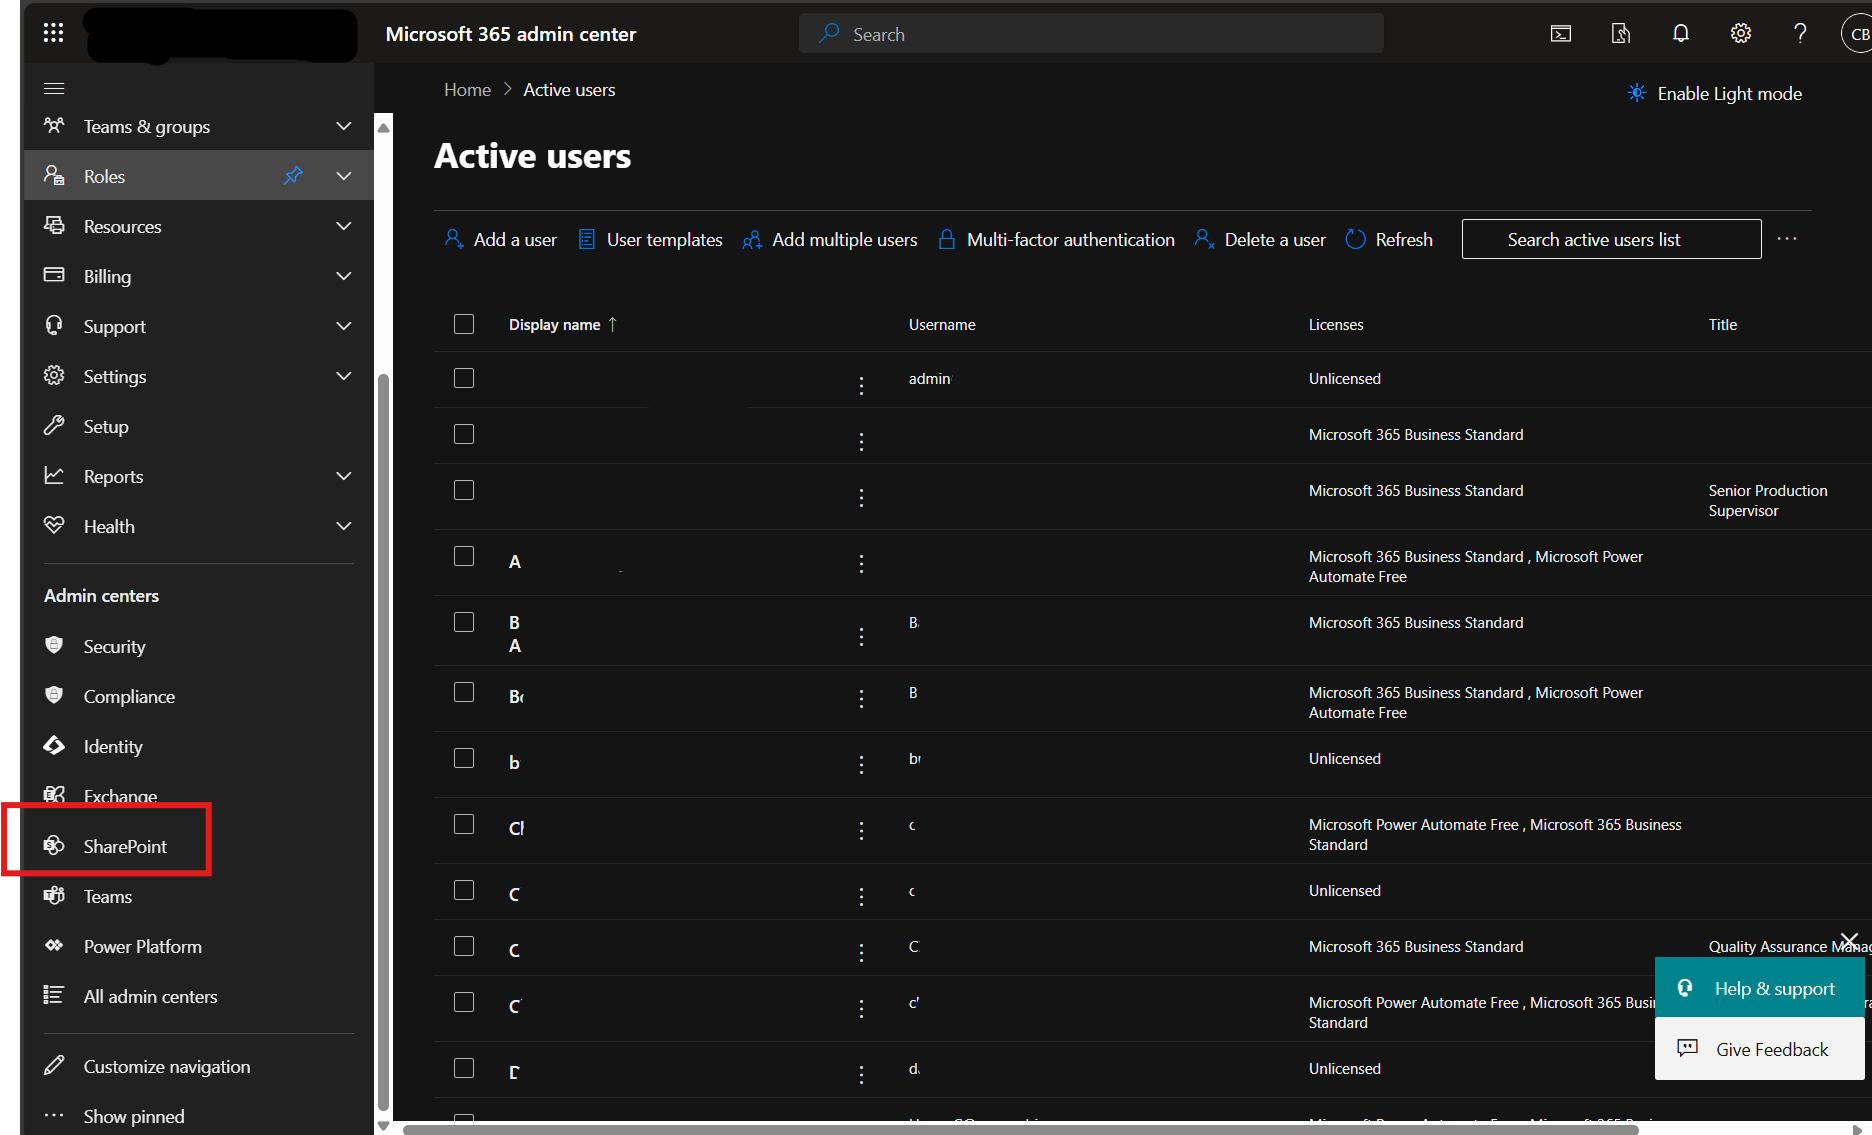Check the admin user row checkbox

tap(464, 378)
